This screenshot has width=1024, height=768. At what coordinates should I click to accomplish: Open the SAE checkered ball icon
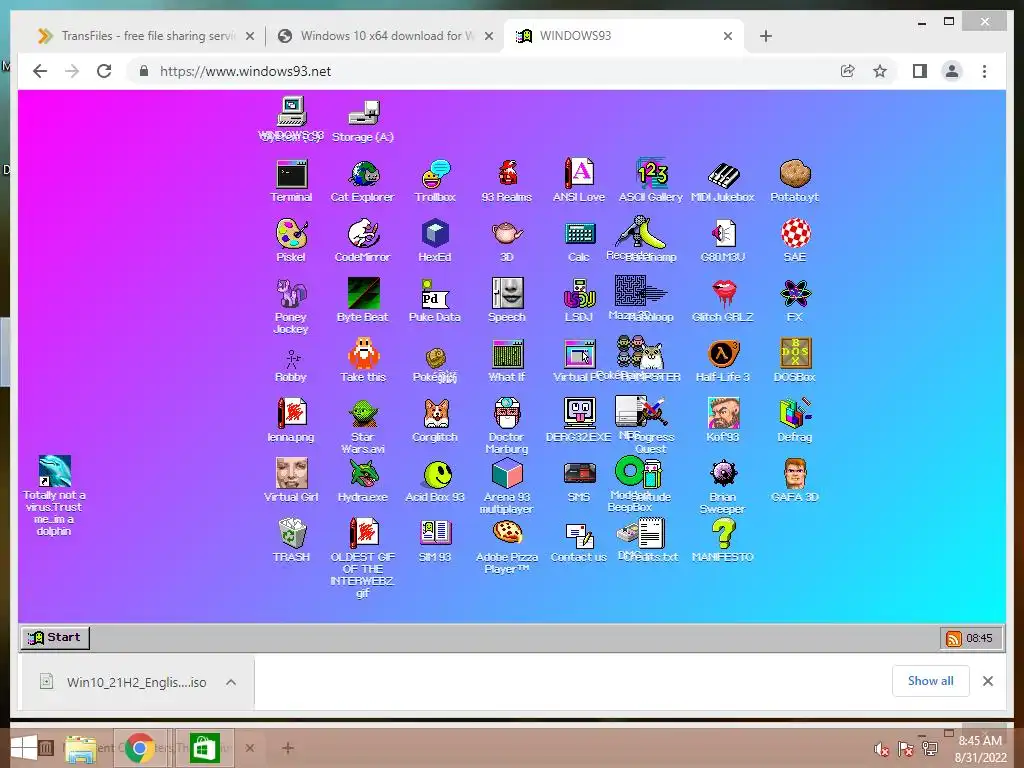pos(795,240)
